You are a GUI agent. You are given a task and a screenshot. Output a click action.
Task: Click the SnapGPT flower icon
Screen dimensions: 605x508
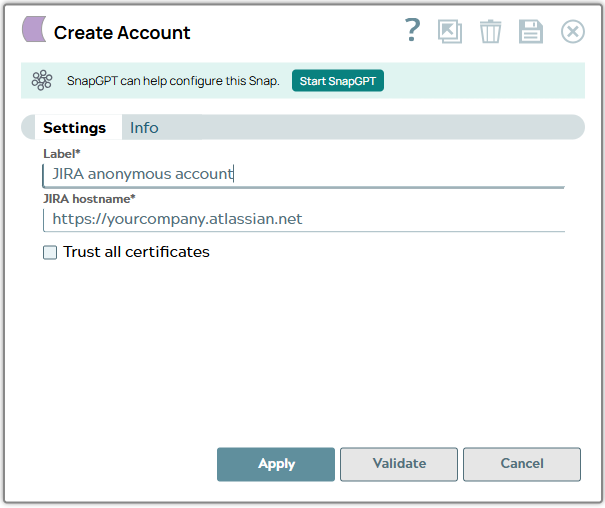point(42,80)
